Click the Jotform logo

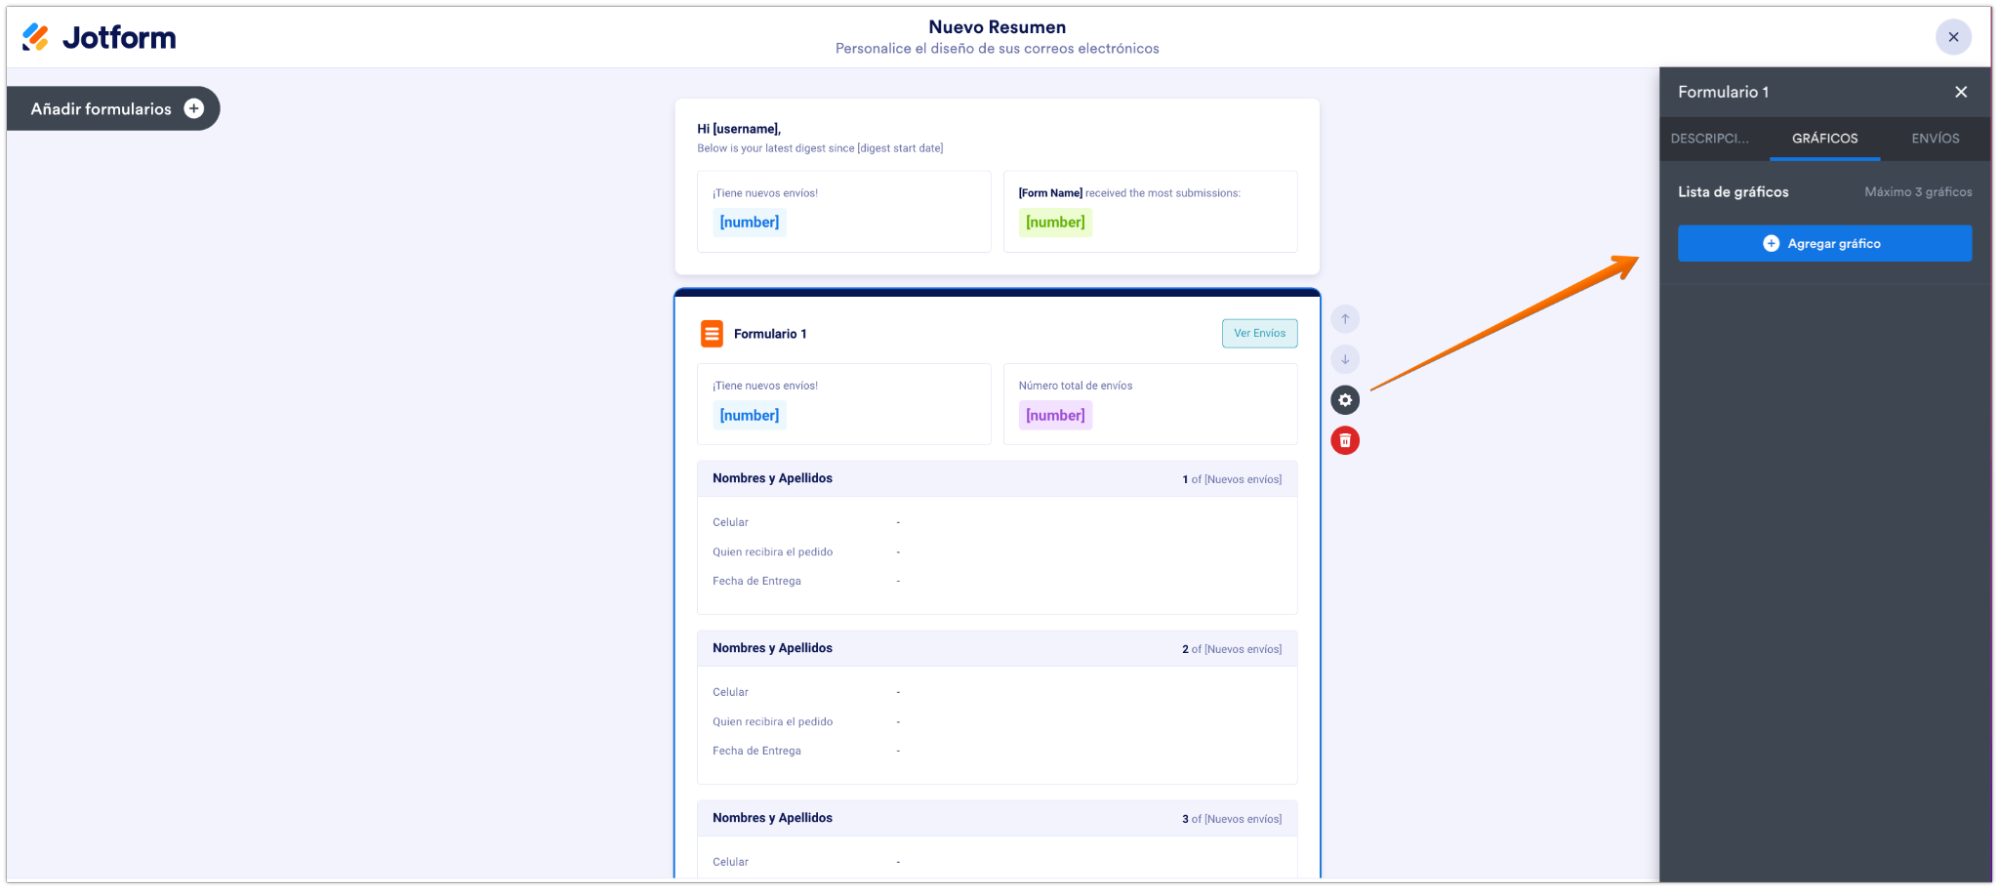[99, 38]
